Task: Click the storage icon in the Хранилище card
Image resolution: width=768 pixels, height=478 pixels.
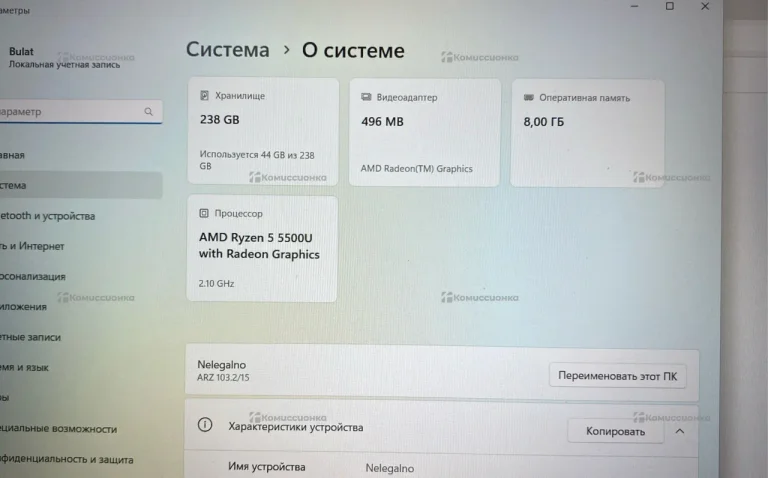Action: pyautogui.click(x=205, y=96)
